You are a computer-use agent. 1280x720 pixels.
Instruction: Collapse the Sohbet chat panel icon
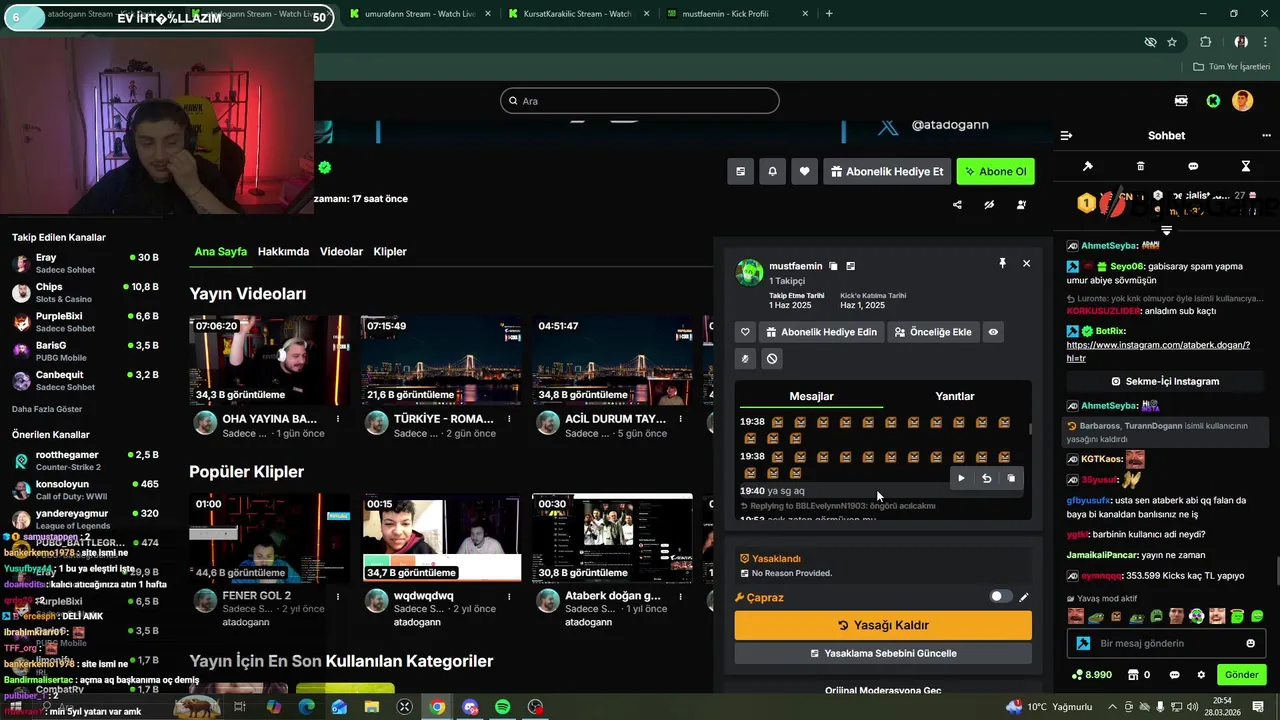pos(1066,135)
